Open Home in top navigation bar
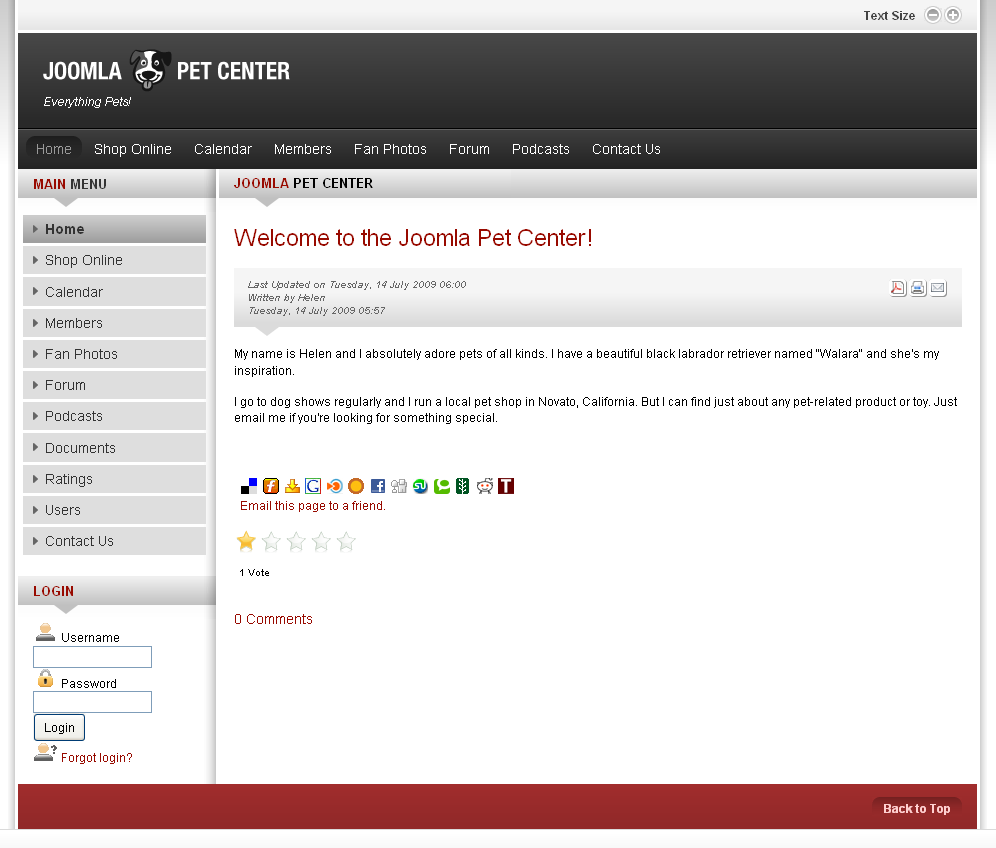The height and width of the screenshot is (848, 996). pyautogui.click(x=53, y=149)
